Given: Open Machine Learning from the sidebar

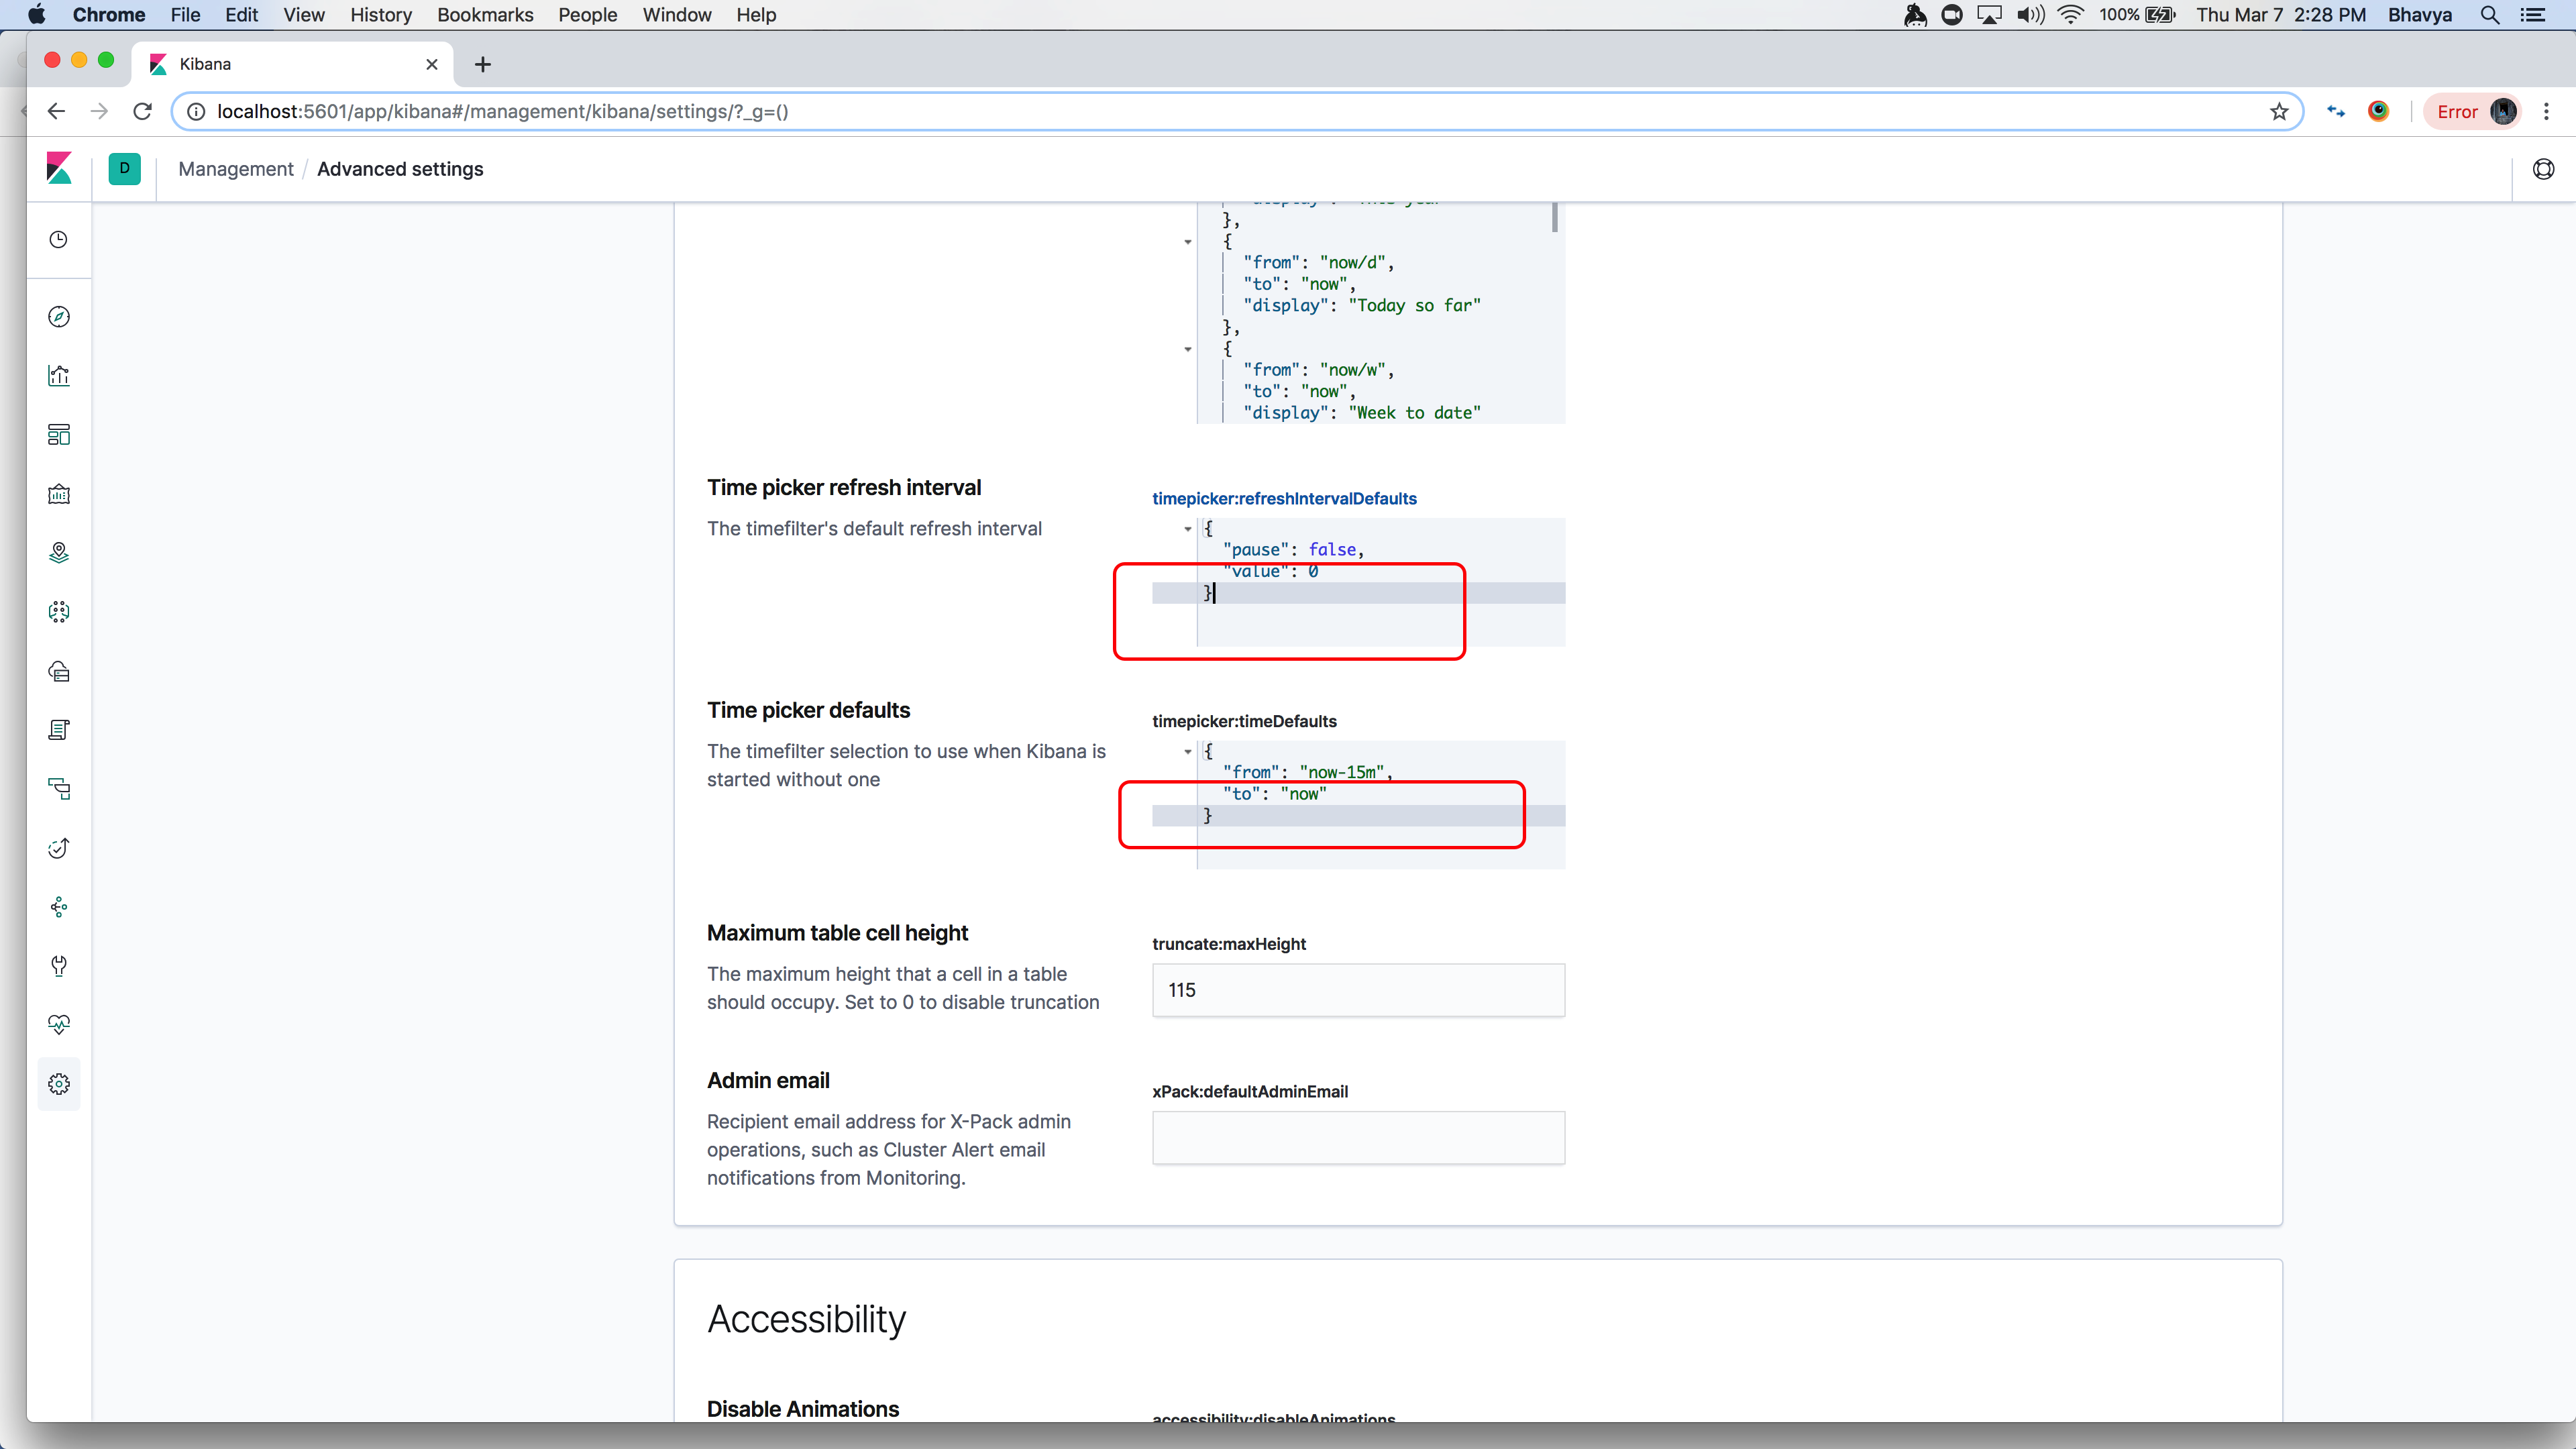Looking at the screenshot, I should [x=59, y=612].
